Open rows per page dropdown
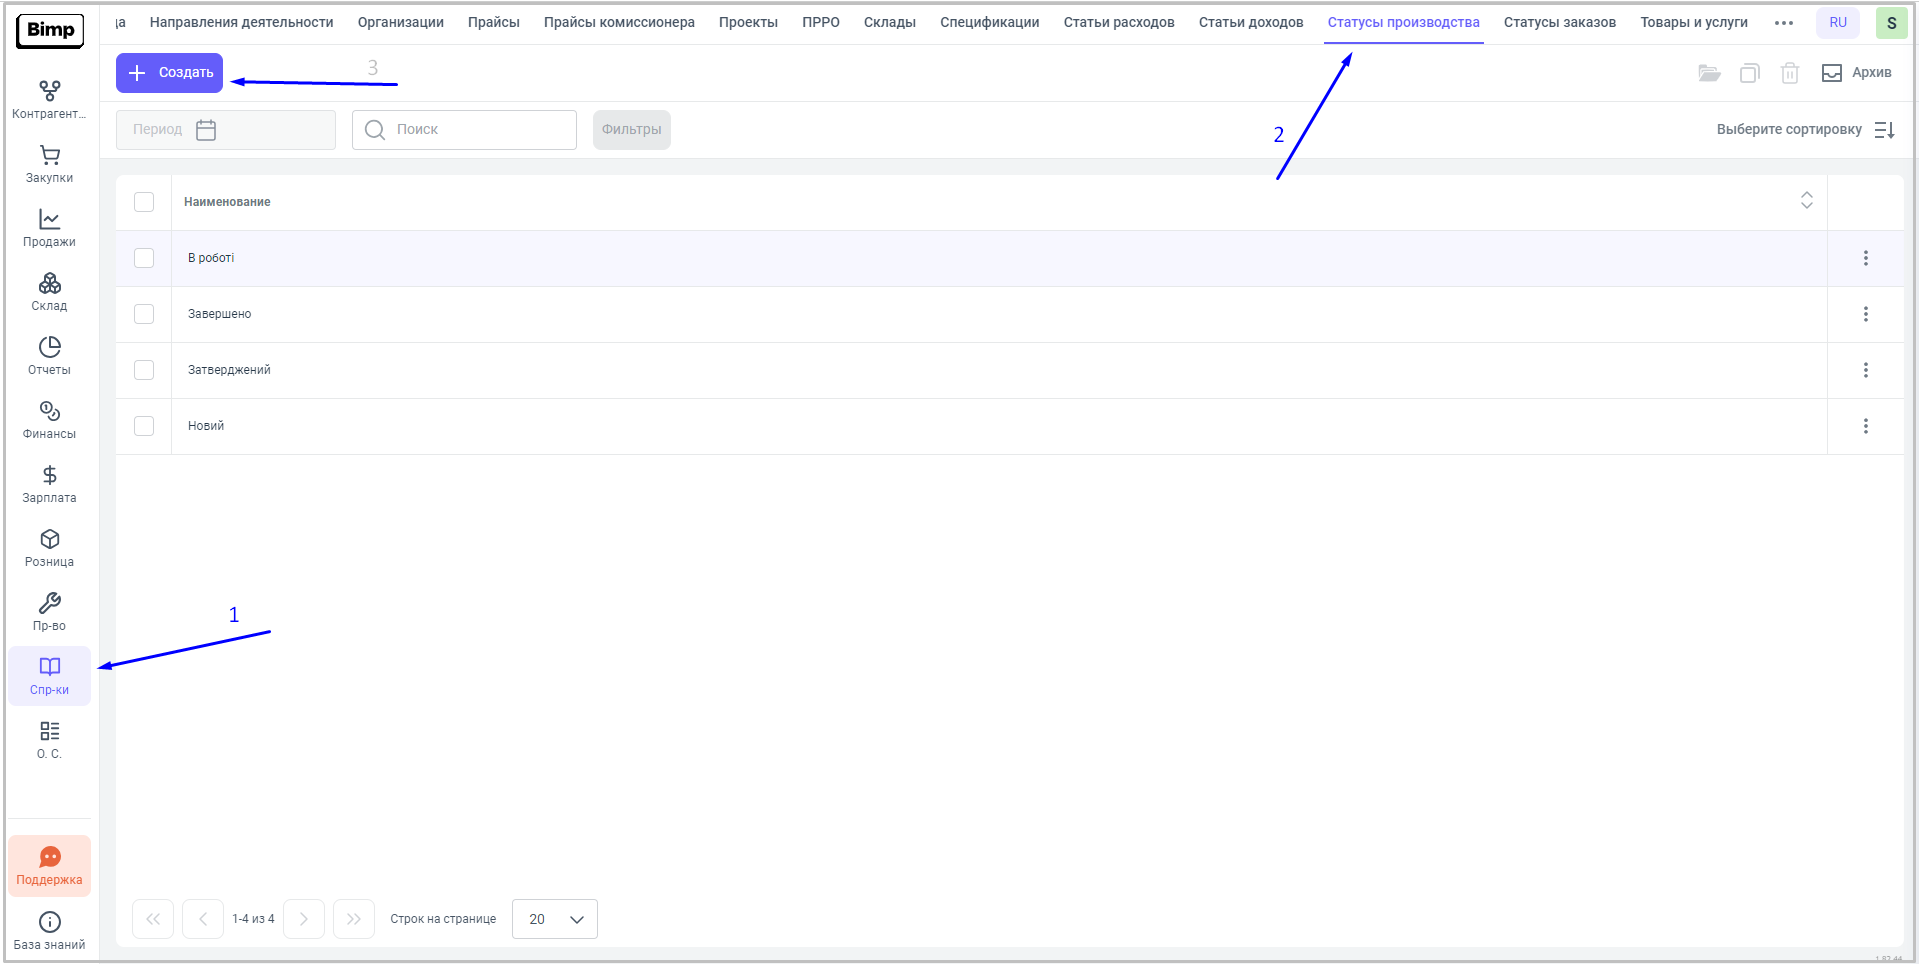The image size is (1919, 964). (555, 919)
